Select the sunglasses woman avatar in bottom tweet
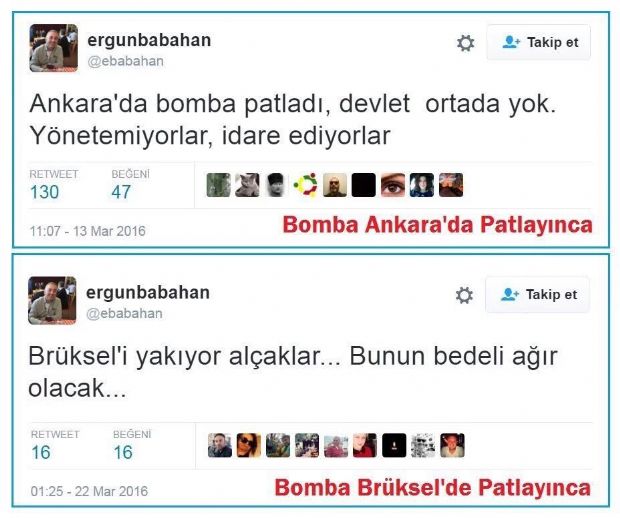 pyautogui.click(x=249, y=445)
